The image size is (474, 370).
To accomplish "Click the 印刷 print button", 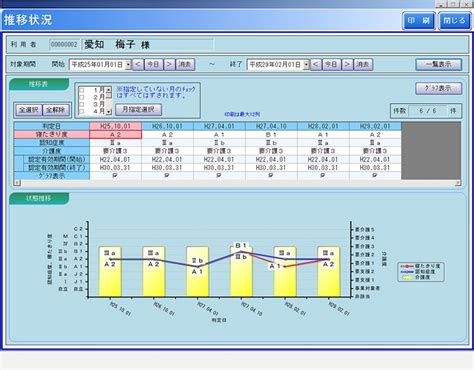I will pos(419,21).
